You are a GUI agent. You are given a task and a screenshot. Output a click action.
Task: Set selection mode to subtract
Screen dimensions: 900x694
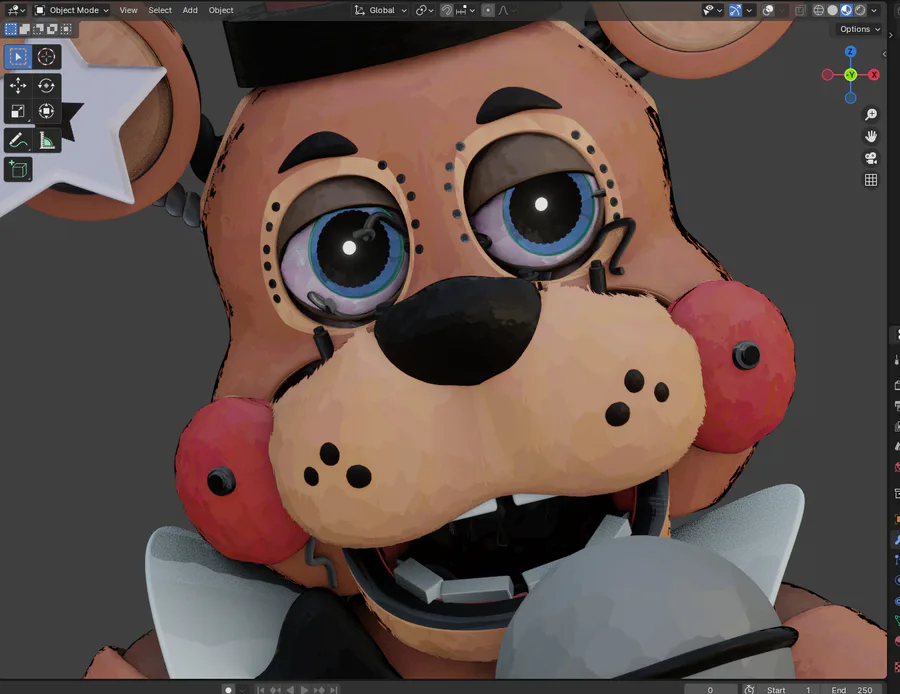coord(38,29)
